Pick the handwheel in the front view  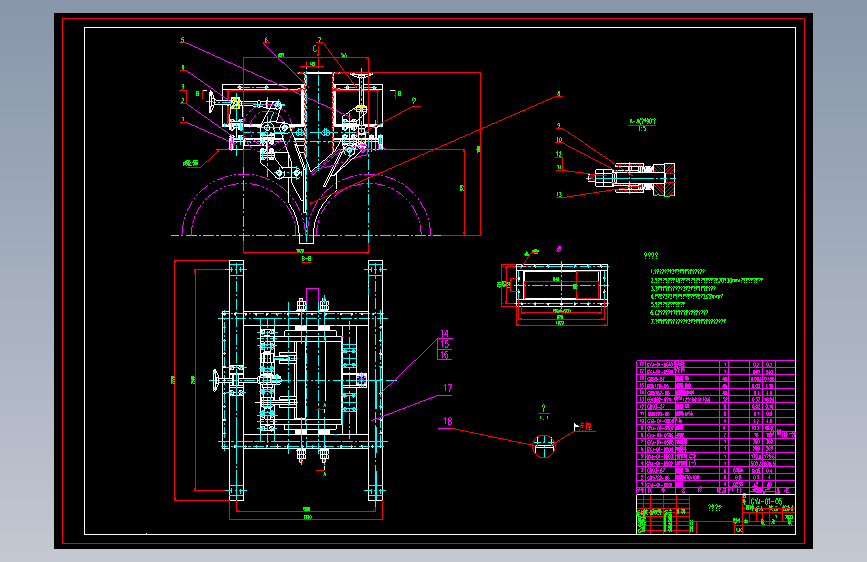coord(212,102)
